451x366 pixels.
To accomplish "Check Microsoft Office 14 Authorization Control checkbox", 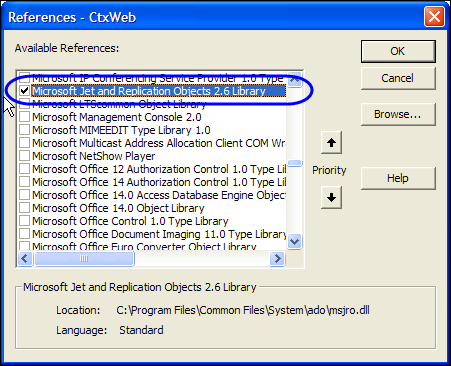I will [x=24, y=182].
